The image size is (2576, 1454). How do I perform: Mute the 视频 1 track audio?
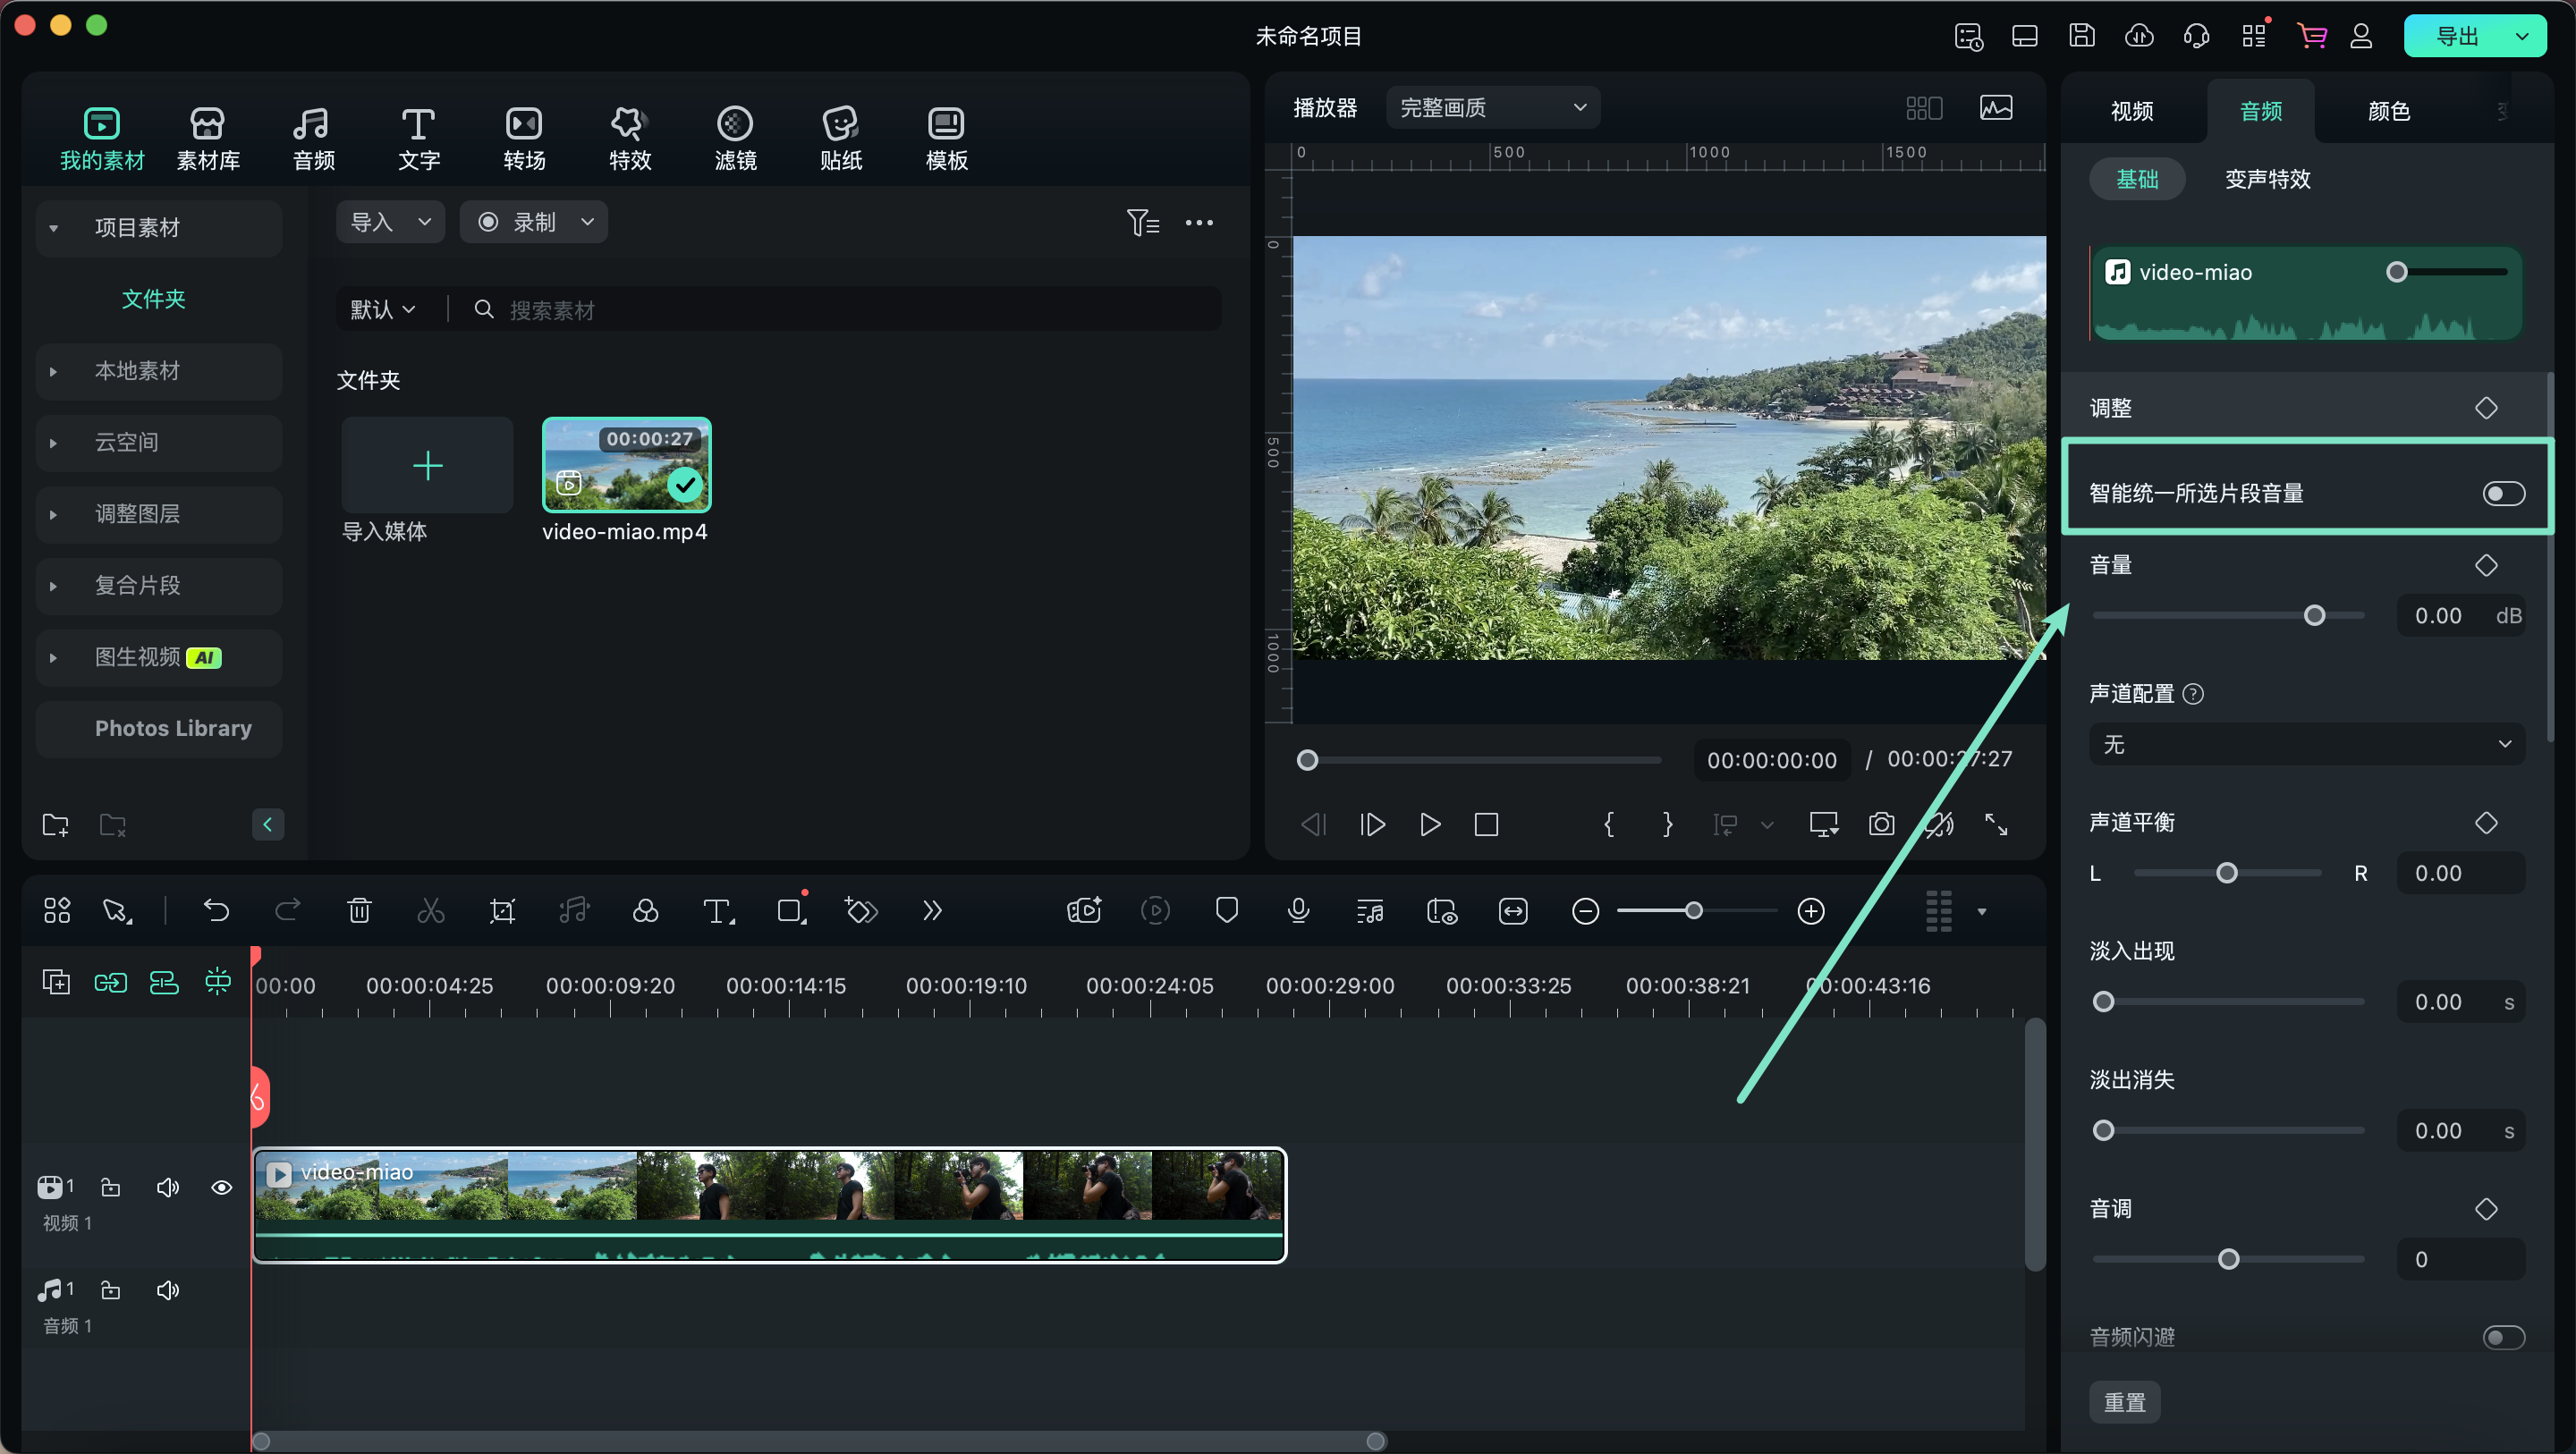click(x=167, y=1187)
